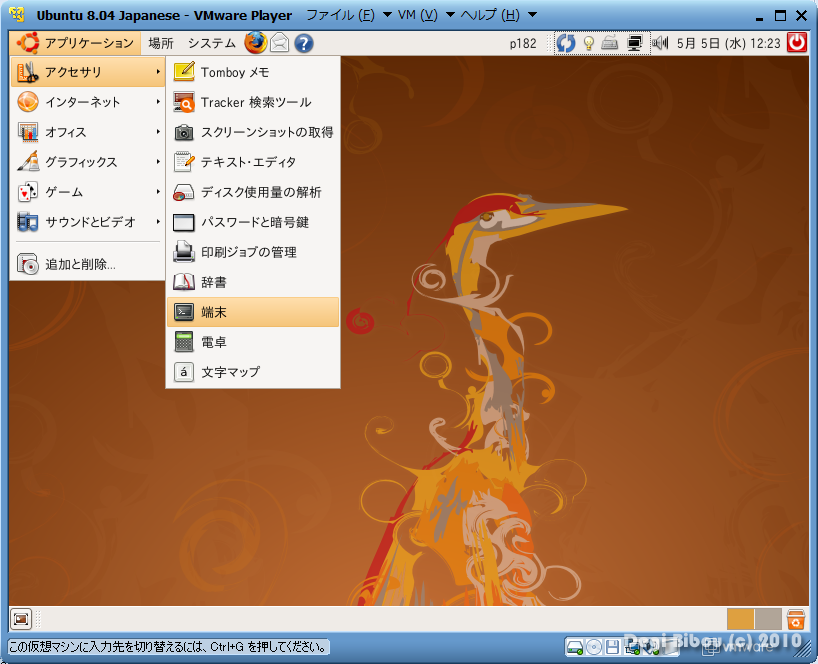Click the dropdown arrow after ヘルプ (H)
The image size is (818, 664).
(532, 15)
